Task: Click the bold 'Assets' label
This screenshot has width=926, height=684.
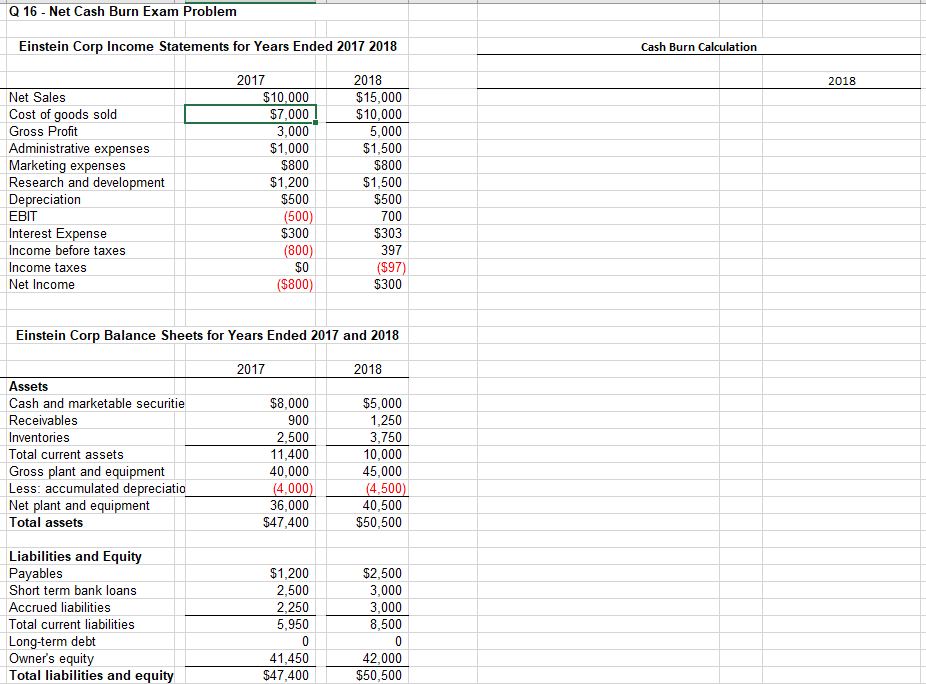Action: click(28, 387)
